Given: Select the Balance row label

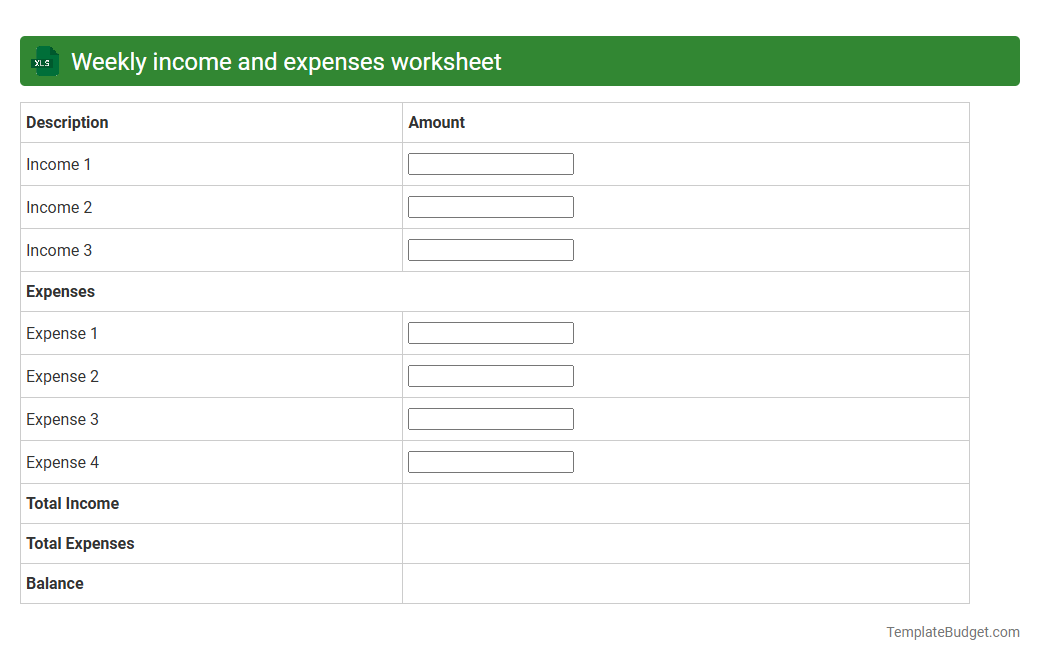Looking at the screenshot, I should point(55,583).
